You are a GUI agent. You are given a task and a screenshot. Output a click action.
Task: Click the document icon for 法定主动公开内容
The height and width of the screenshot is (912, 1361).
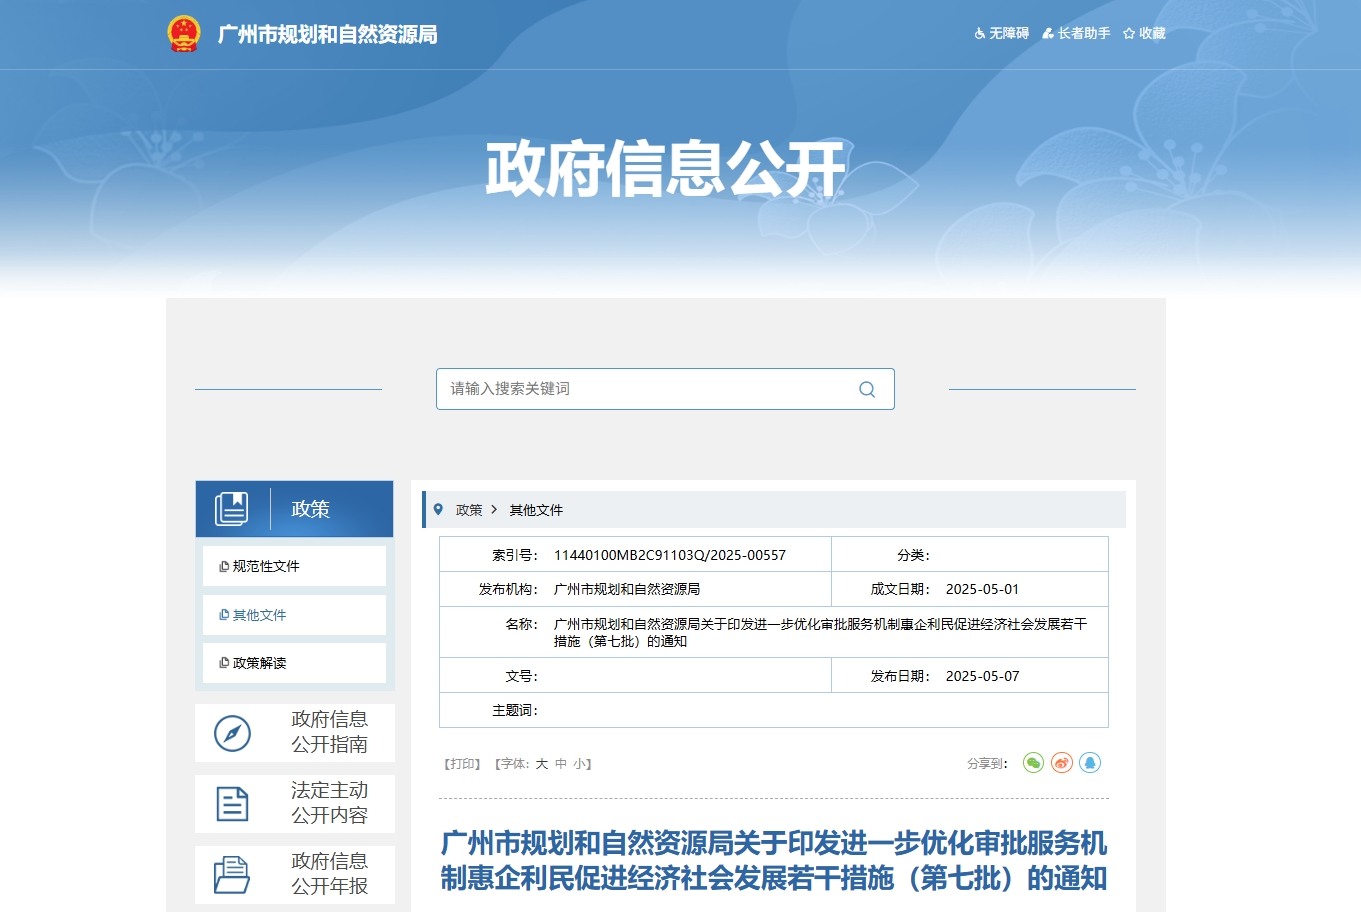click(232, 803)
